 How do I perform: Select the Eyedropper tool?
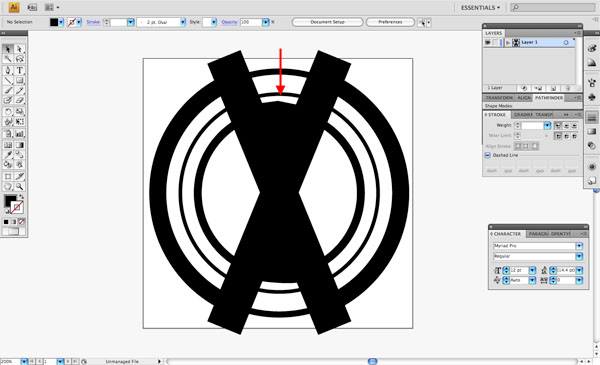point(8,155)
